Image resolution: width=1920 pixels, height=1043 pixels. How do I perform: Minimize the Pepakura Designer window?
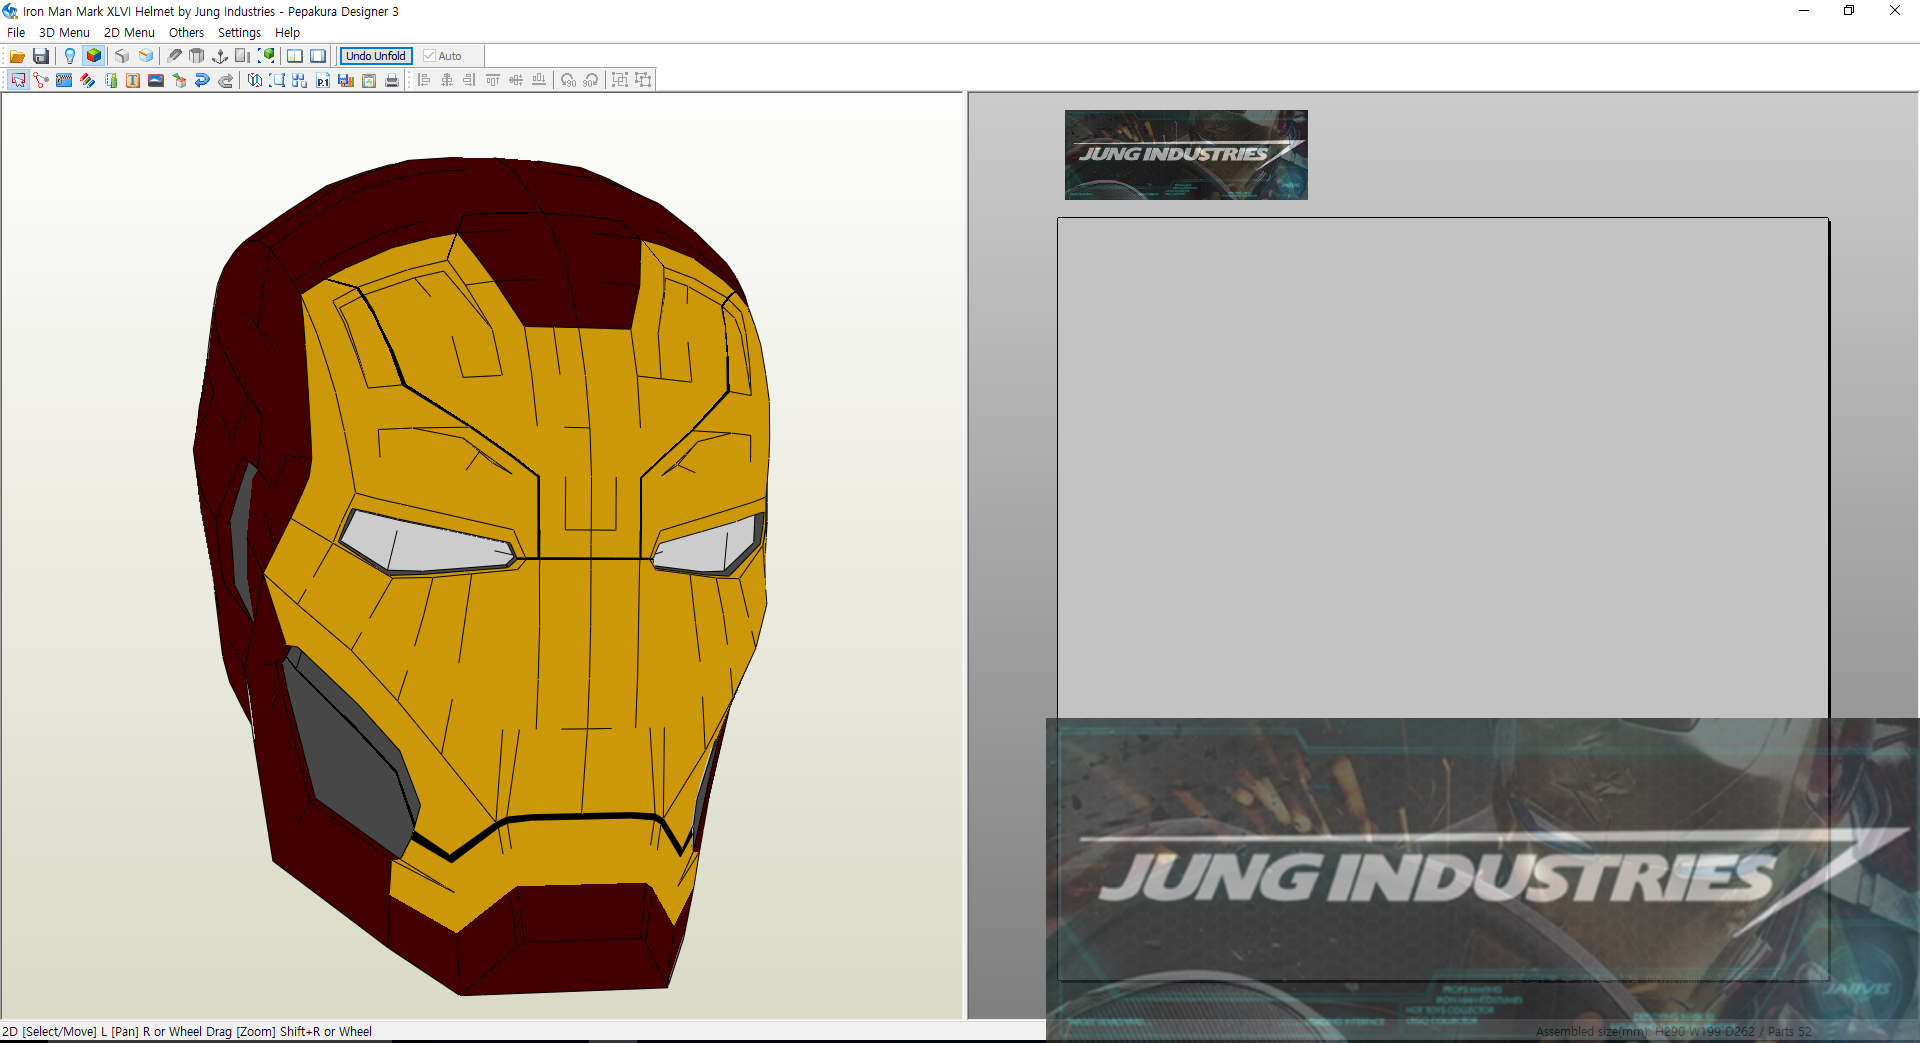click(x=1804, y=11)
